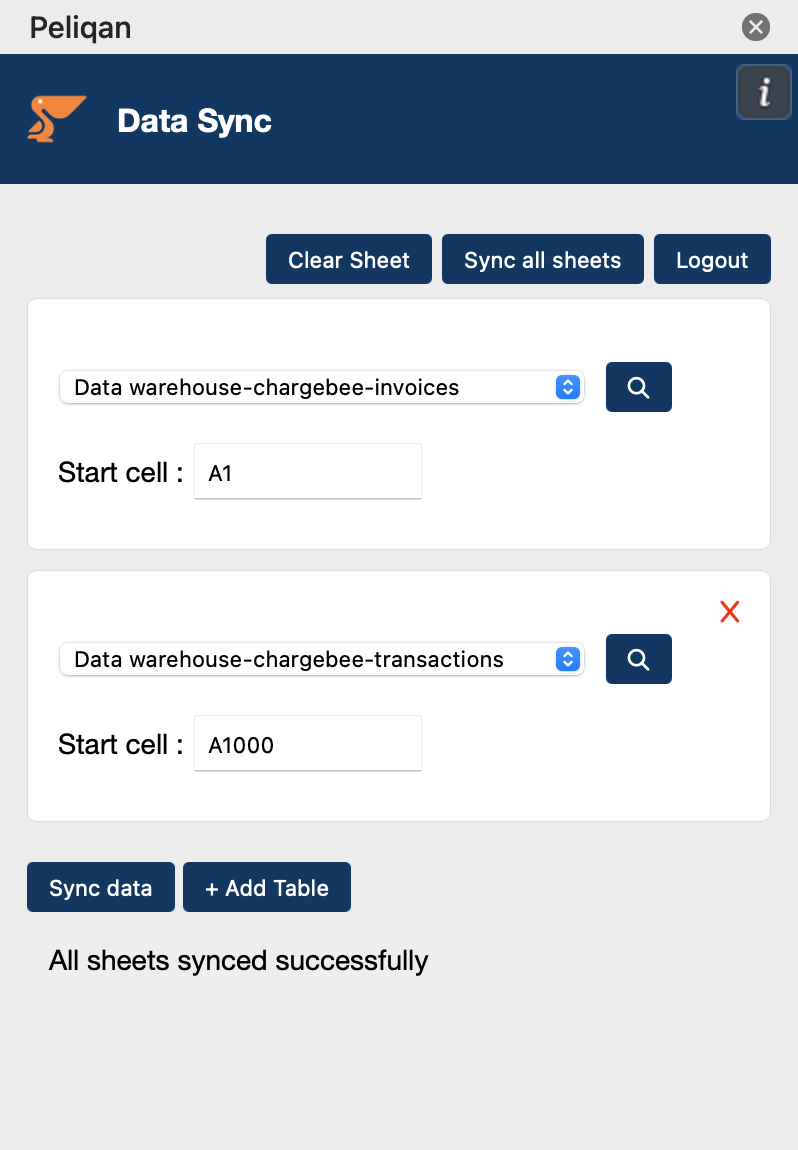Viewport: 798px width, 1150px height.
Task: Focus the start cell field containing A1
Action: (x=308, y=472)
